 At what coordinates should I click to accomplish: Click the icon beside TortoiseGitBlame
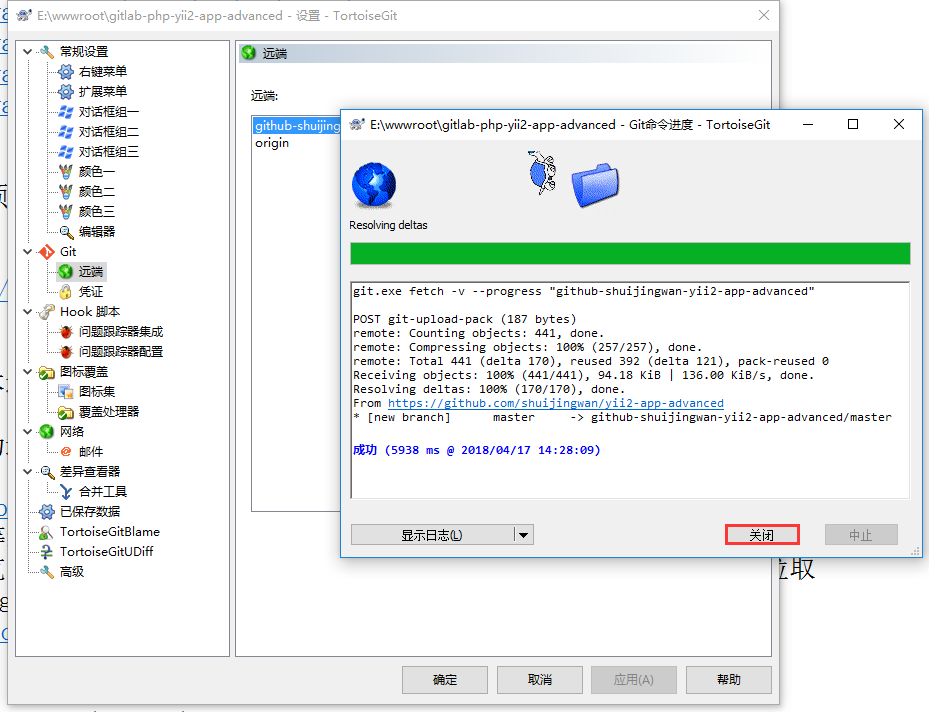(x=46, y=532)
